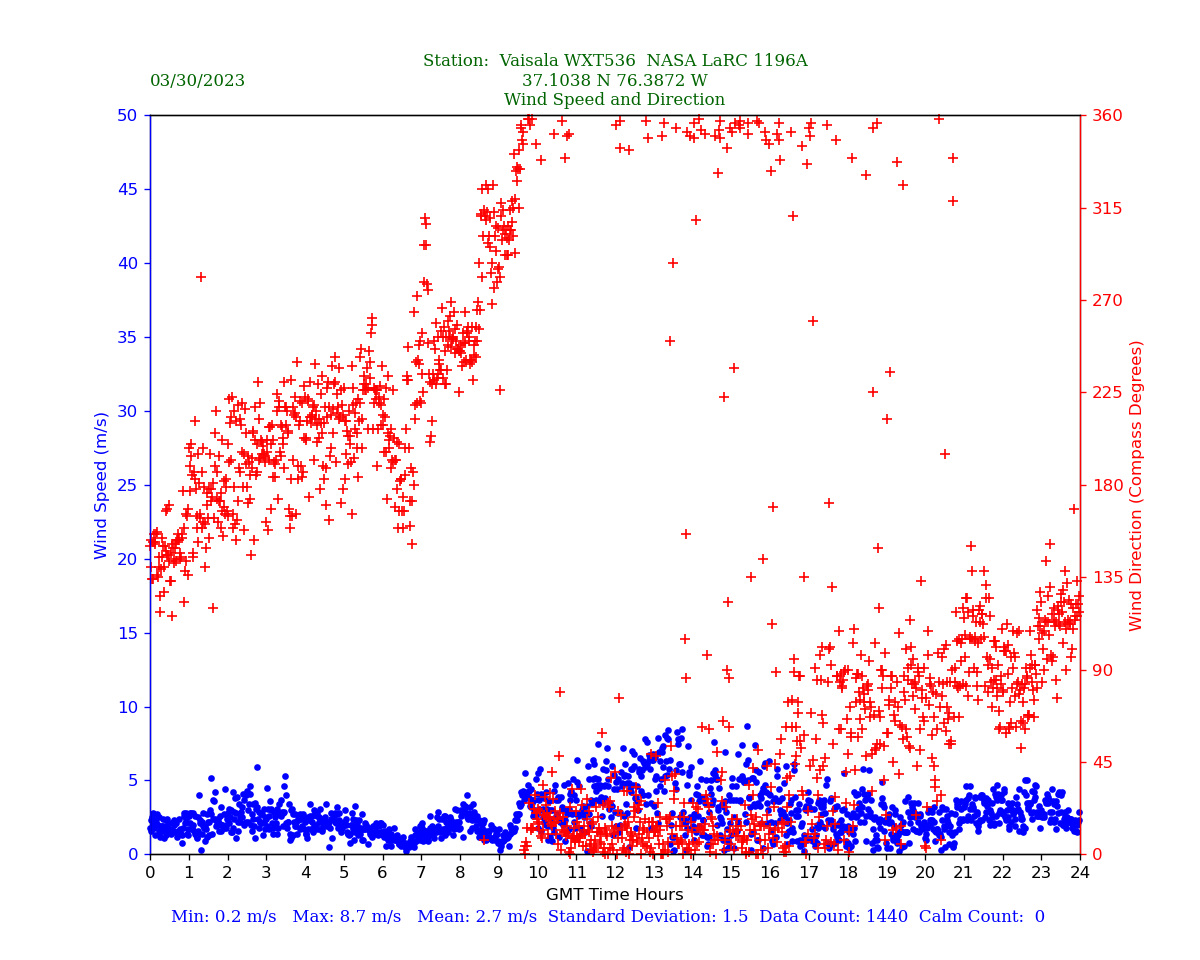The width and height of the screenshot is (1200, 960).
Task: Click the date label 03/30/2023
Action: [197, 81]
